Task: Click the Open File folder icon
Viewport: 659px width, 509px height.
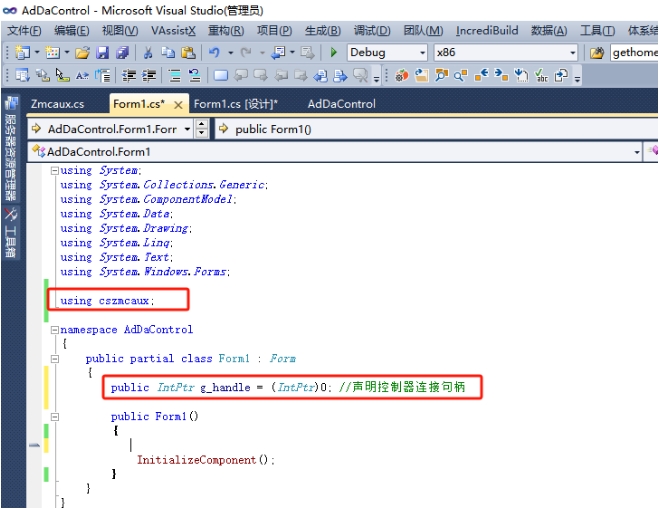Action: [82, 53]
